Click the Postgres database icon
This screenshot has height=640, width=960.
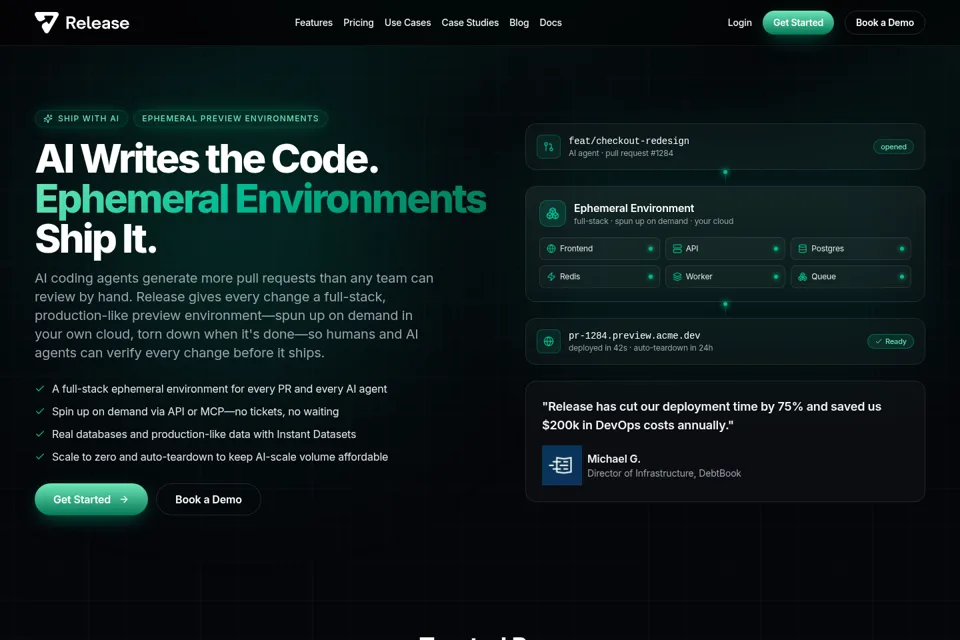click(x=803, y=249)
